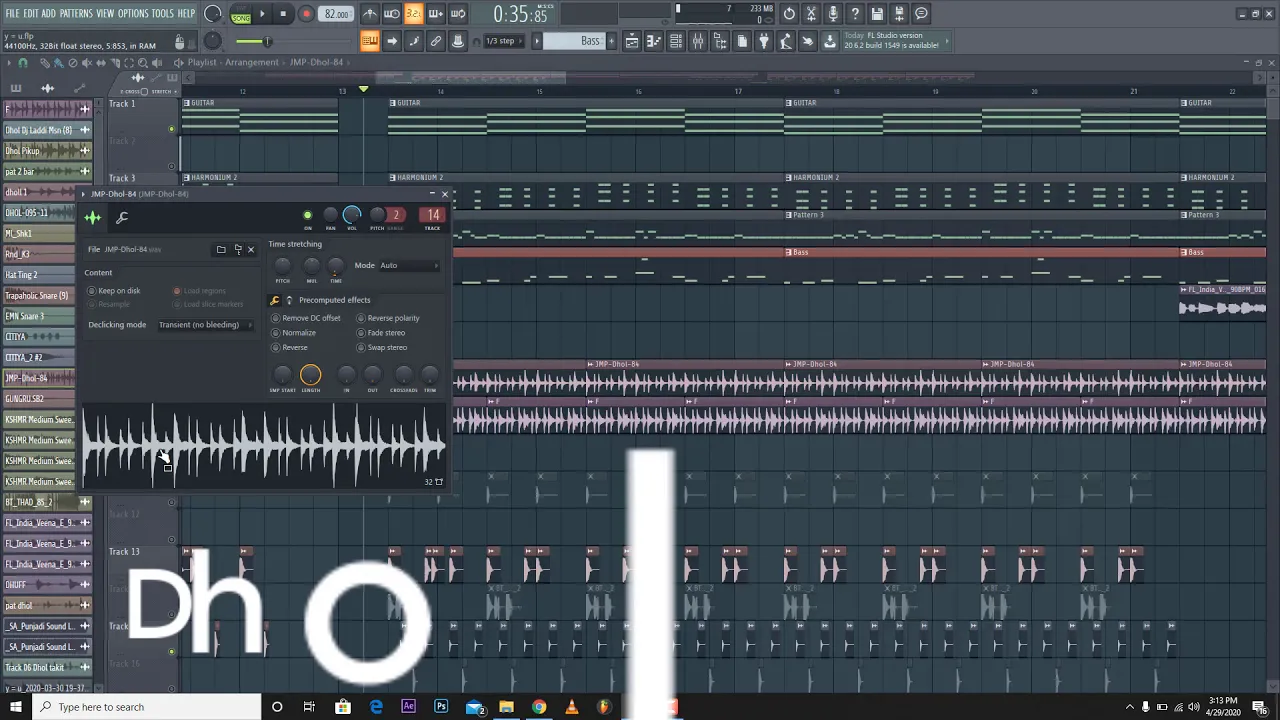
Task: Enable Reverse option
Action: tap(290, 348)
